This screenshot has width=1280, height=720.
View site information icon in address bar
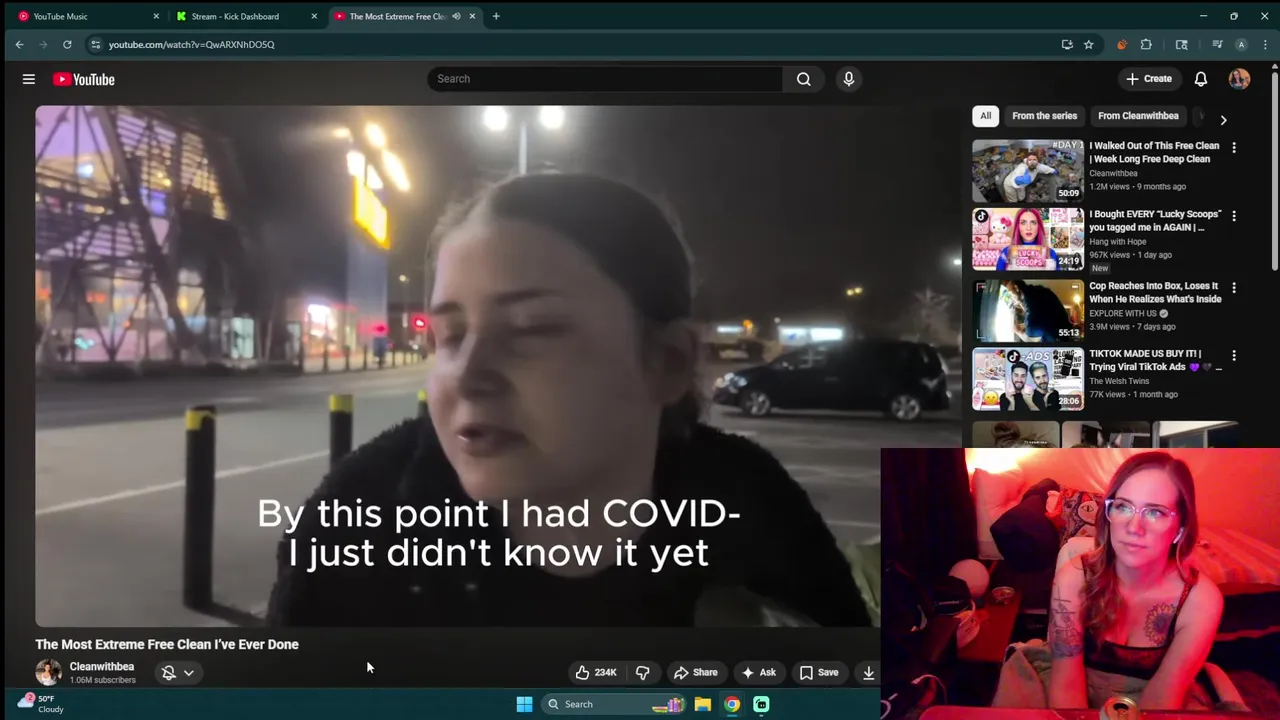pos(95,44)
